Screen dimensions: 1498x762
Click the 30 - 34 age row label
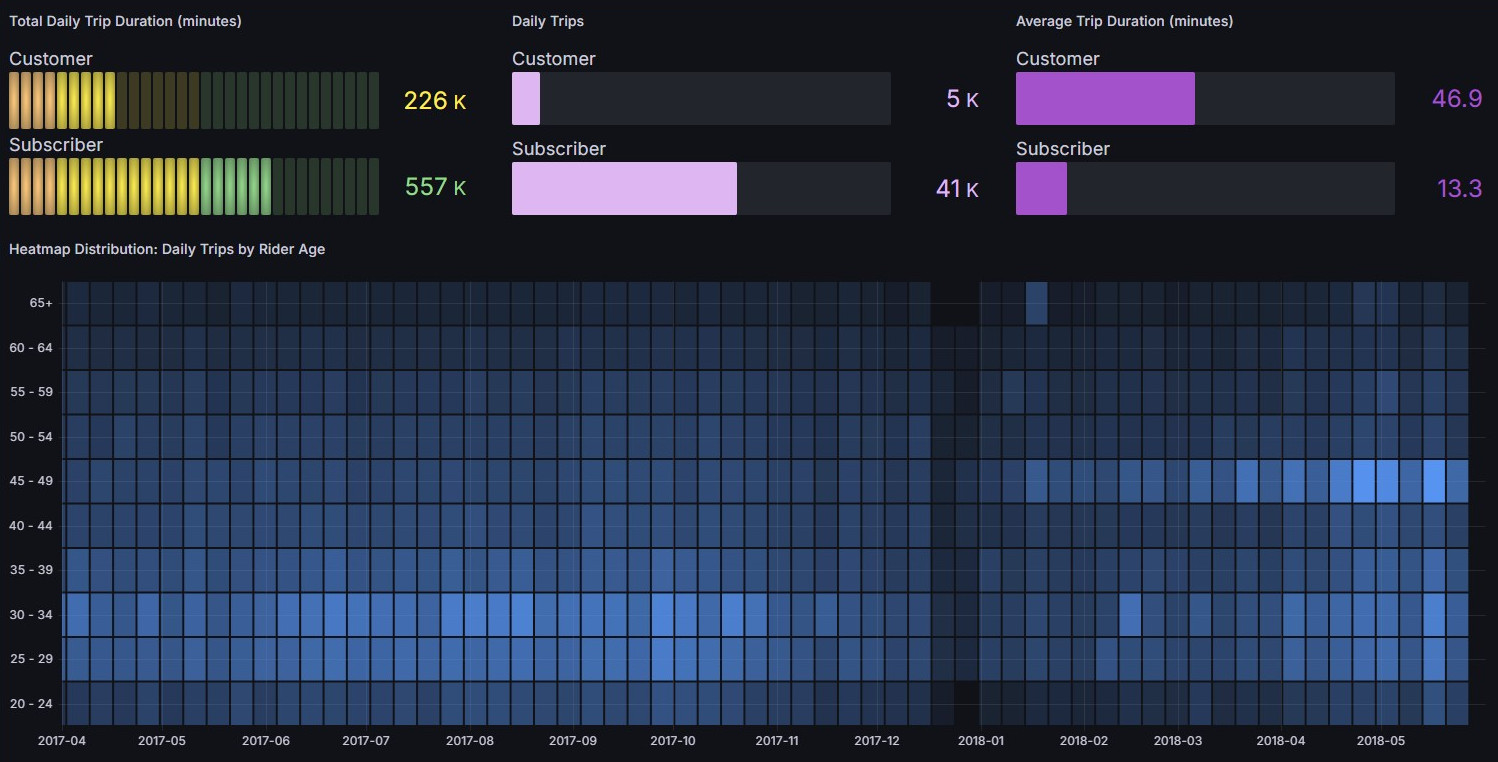click(x=32, y=615)
